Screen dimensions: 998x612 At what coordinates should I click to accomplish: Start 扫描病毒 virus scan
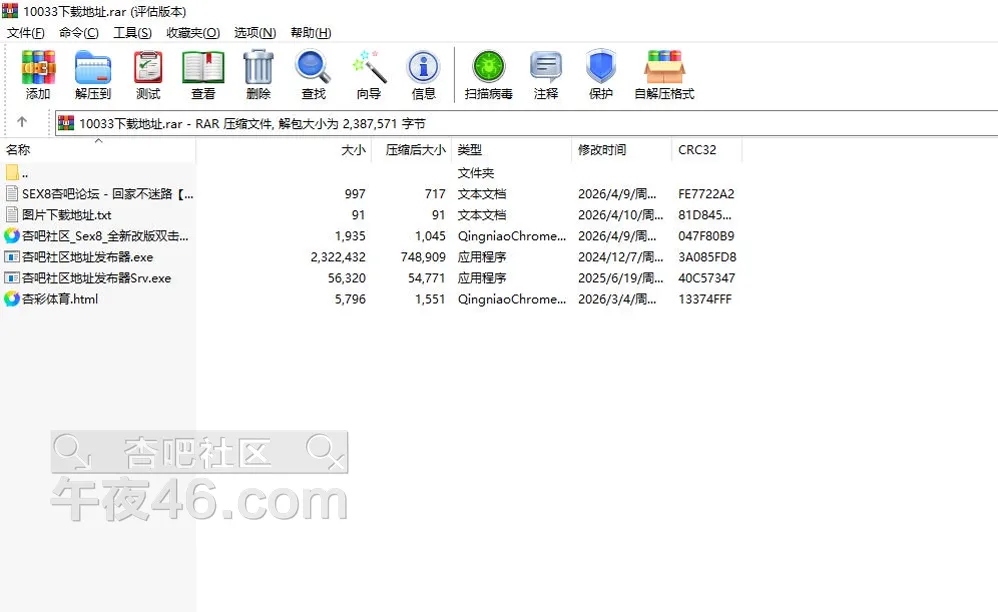pyautogui.click(x=488, y=75)
